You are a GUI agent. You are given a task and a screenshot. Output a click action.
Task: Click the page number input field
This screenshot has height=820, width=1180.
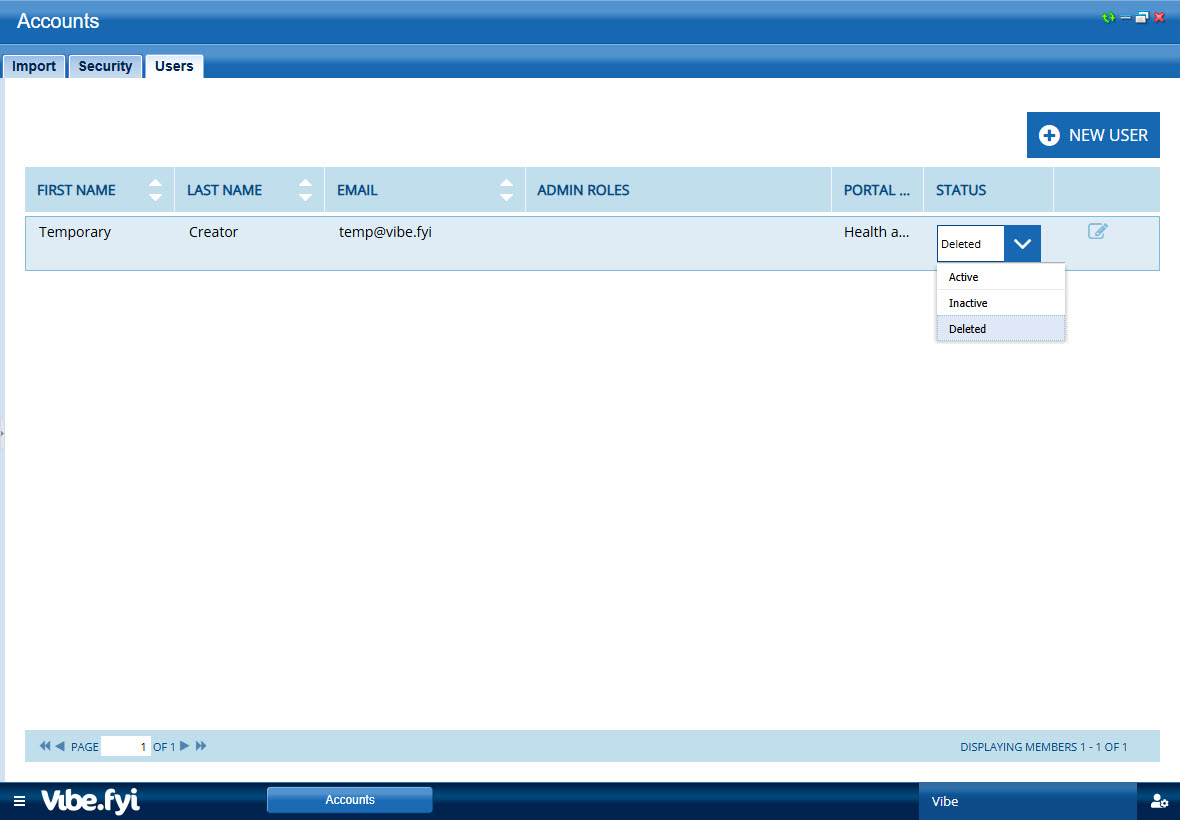126,746
